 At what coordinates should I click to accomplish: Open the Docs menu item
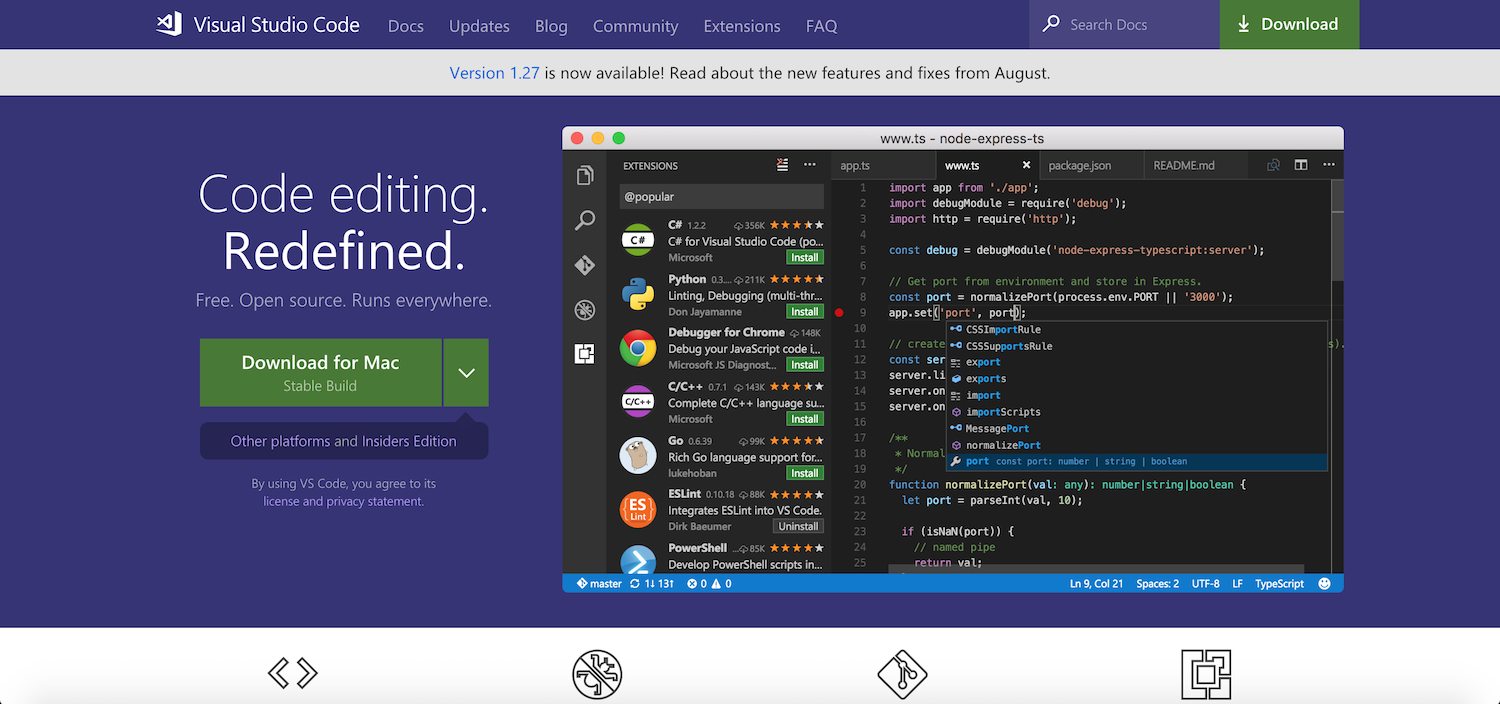[x=406, y=26]
